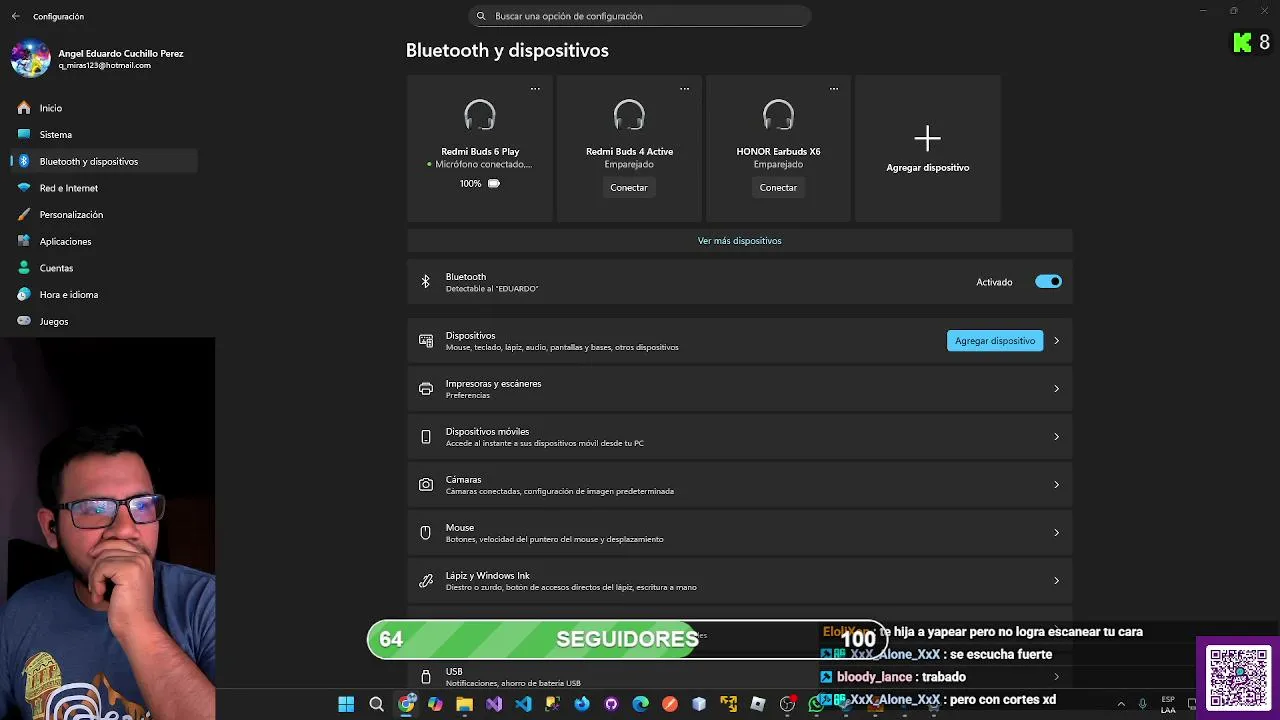Click the battery icon showing 100%

click(x=493, y=184)
